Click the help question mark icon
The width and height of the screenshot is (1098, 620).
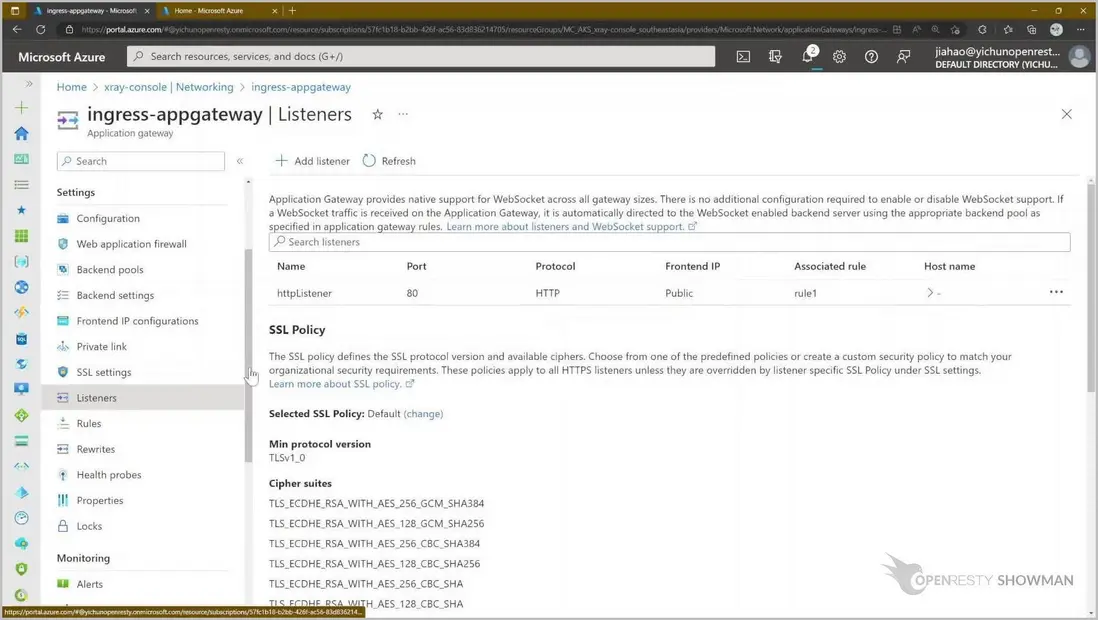(x=871, y=57)
